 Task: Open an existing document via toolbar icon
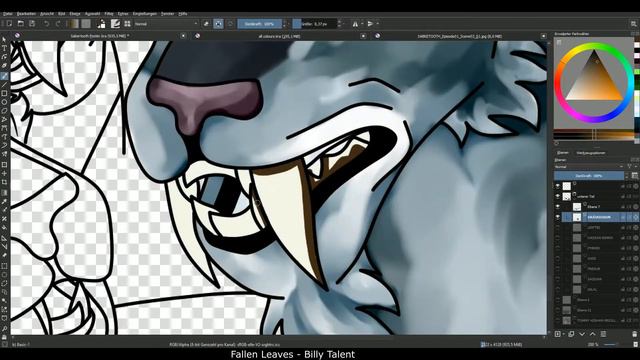coord(20,24)
